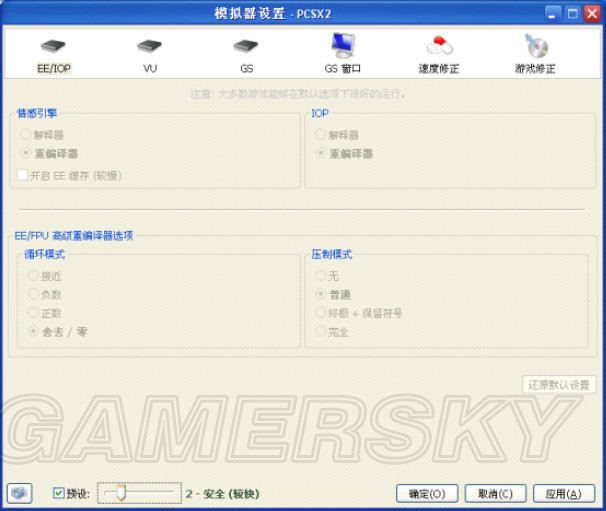Choose 终极 + 保留符号 in 压制模式
Screen dimensions: 606x511
(x=359, y=313)
